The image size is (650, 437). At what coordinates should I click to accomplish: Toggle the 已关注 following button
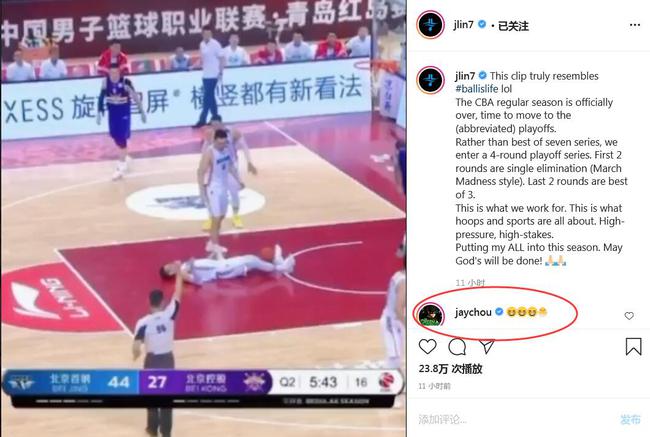coord(513,26)
